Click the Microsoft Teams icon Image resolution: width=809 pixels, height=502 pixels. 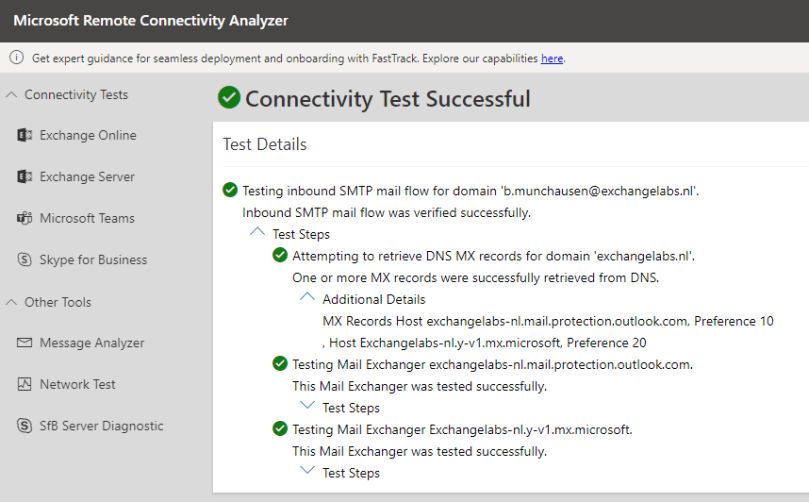(24, 218)
